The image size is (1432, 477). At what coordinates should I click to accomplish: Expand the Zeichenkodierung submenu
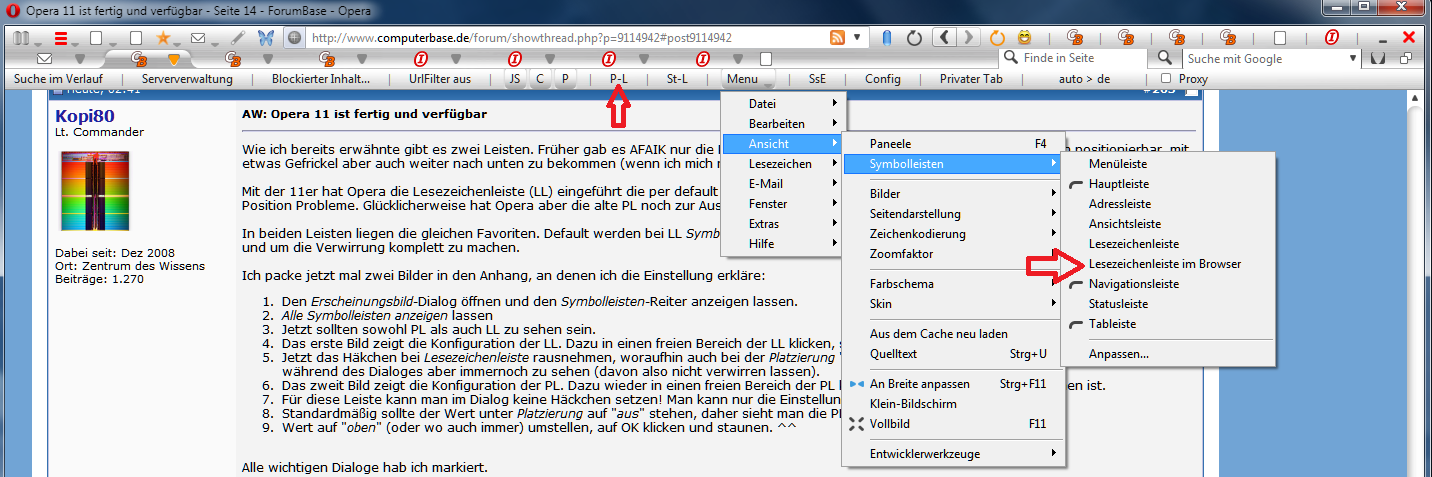[x=951, y=234]
